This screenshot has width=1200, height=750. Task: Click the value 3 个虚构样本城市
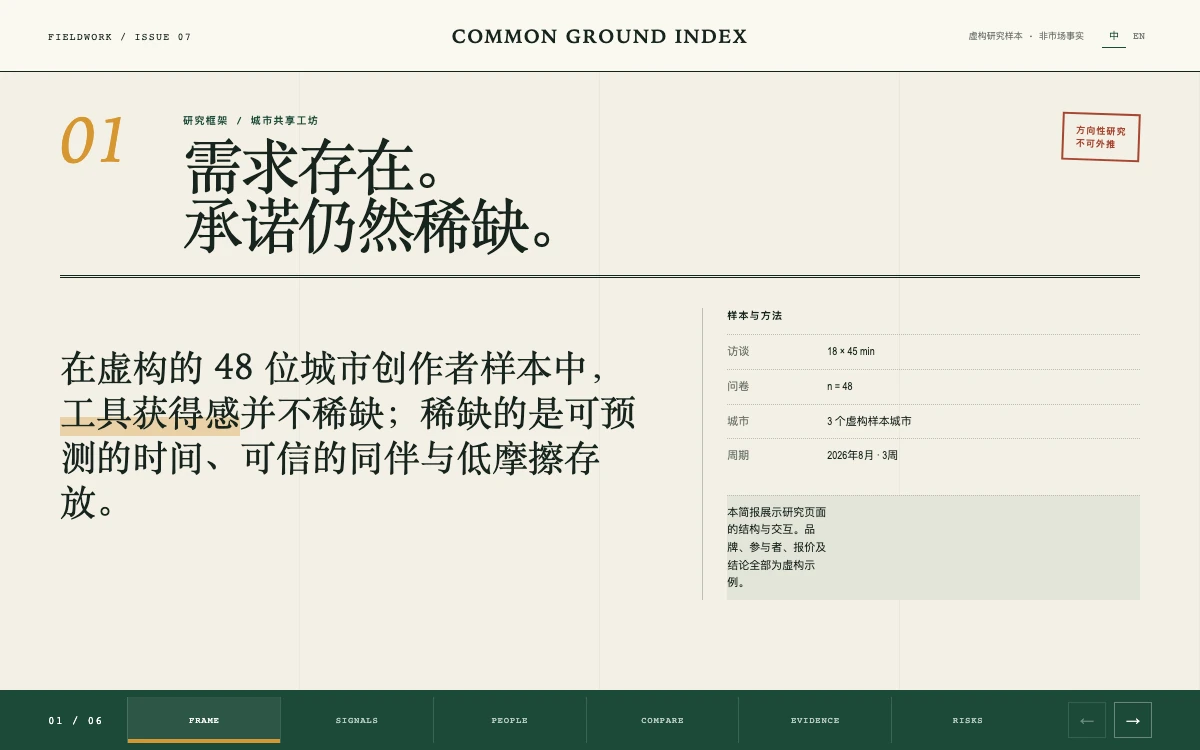869,421
